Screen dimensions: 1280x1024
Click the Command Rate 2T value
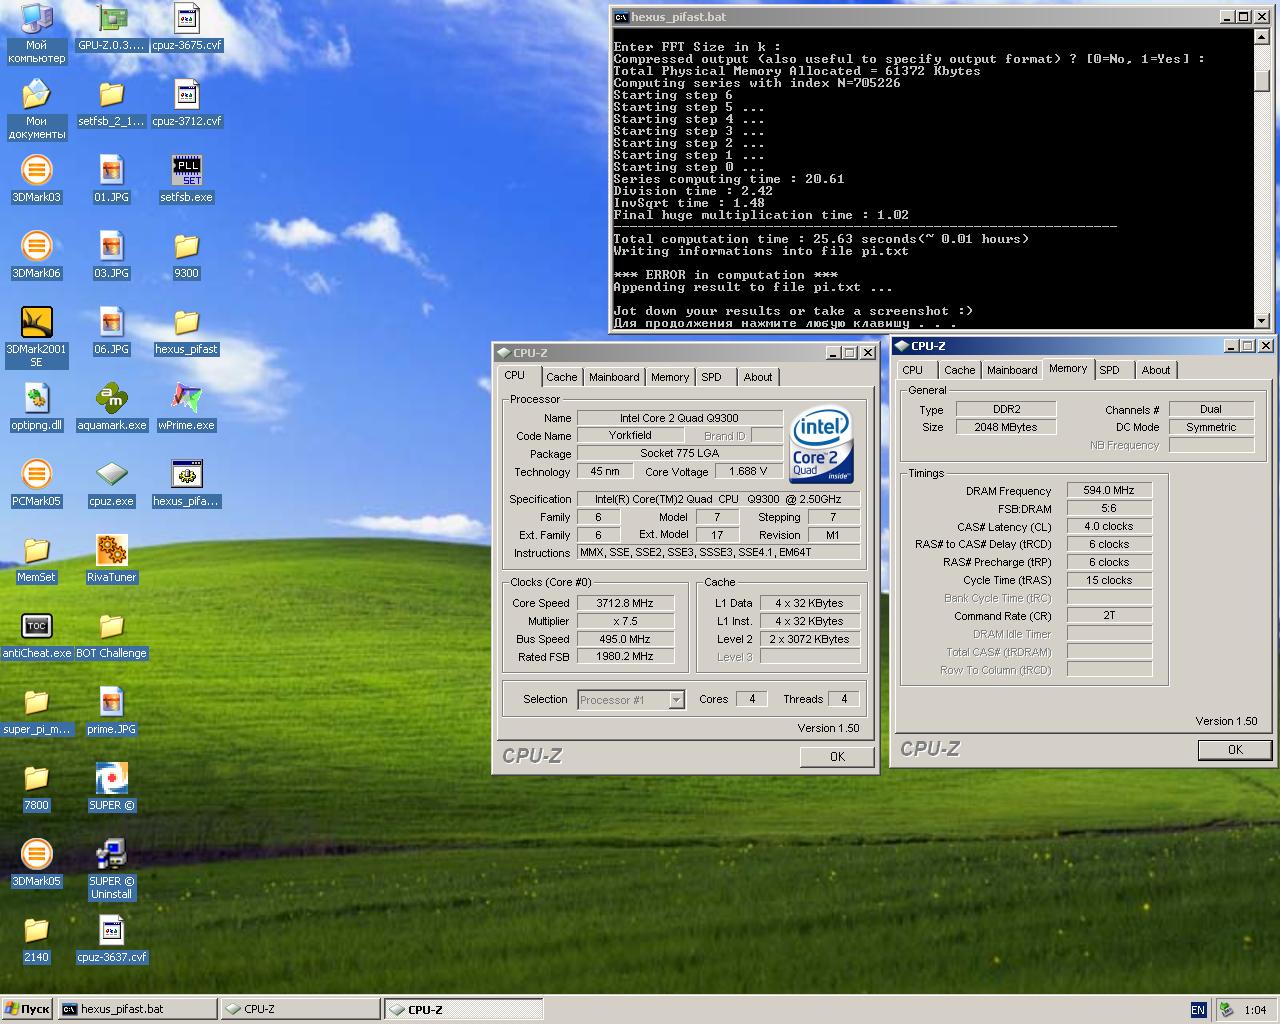pos(1110,616)
